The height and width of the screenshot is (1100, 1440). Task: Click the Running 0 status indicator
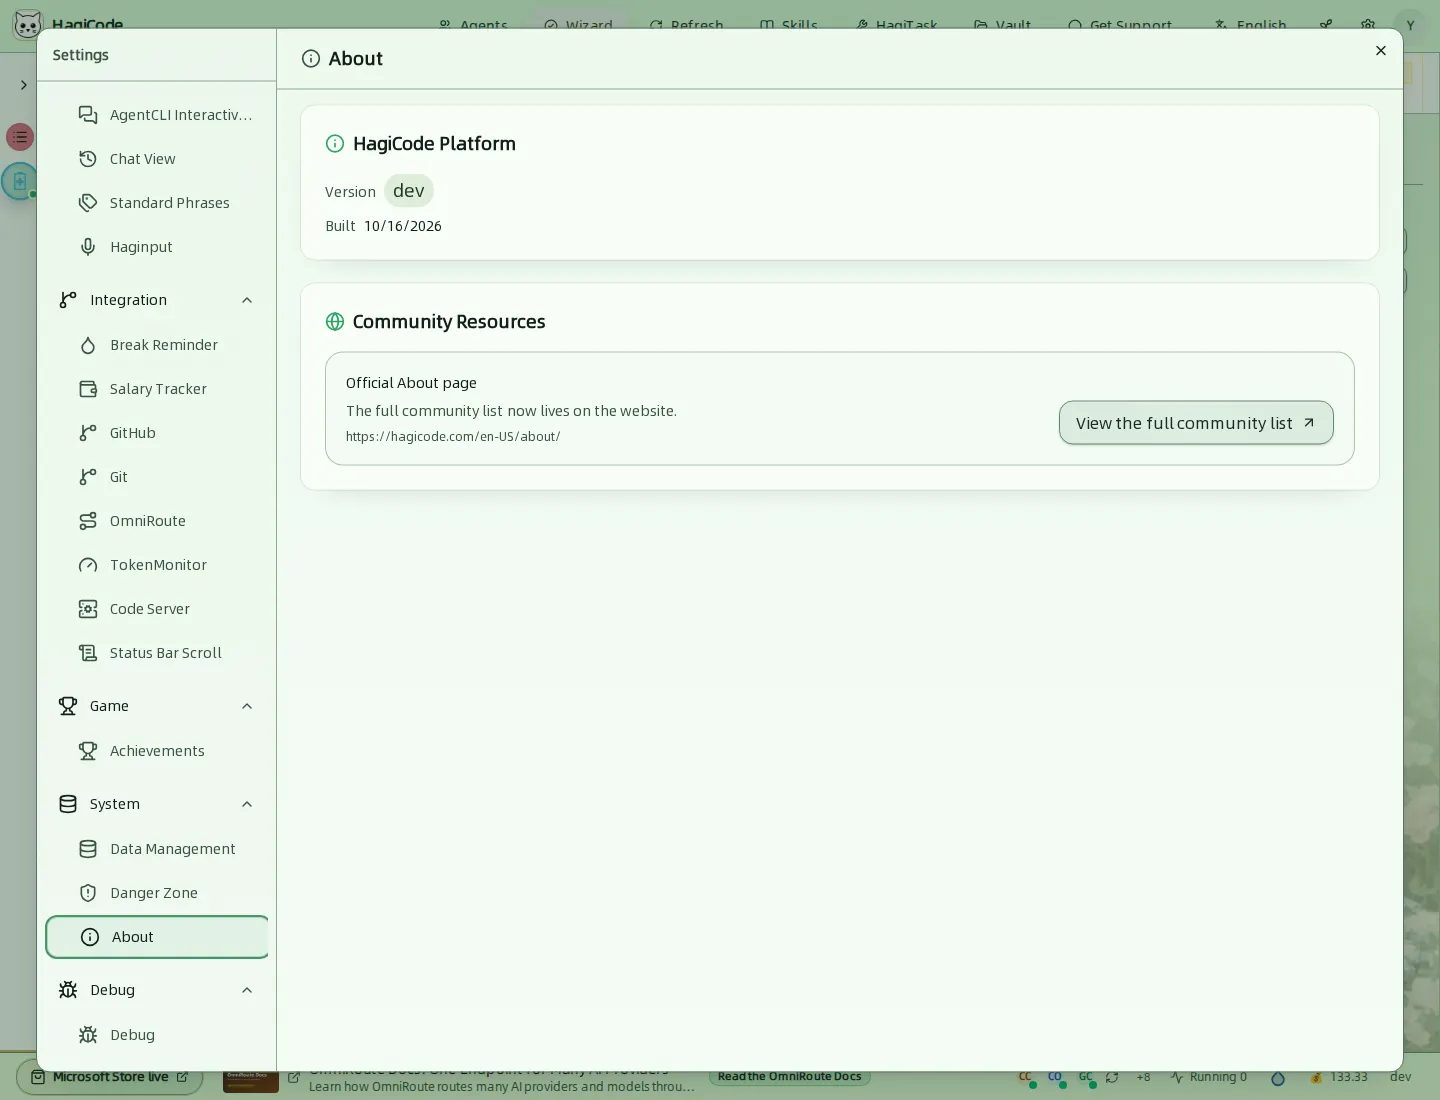point(1209,1077)
